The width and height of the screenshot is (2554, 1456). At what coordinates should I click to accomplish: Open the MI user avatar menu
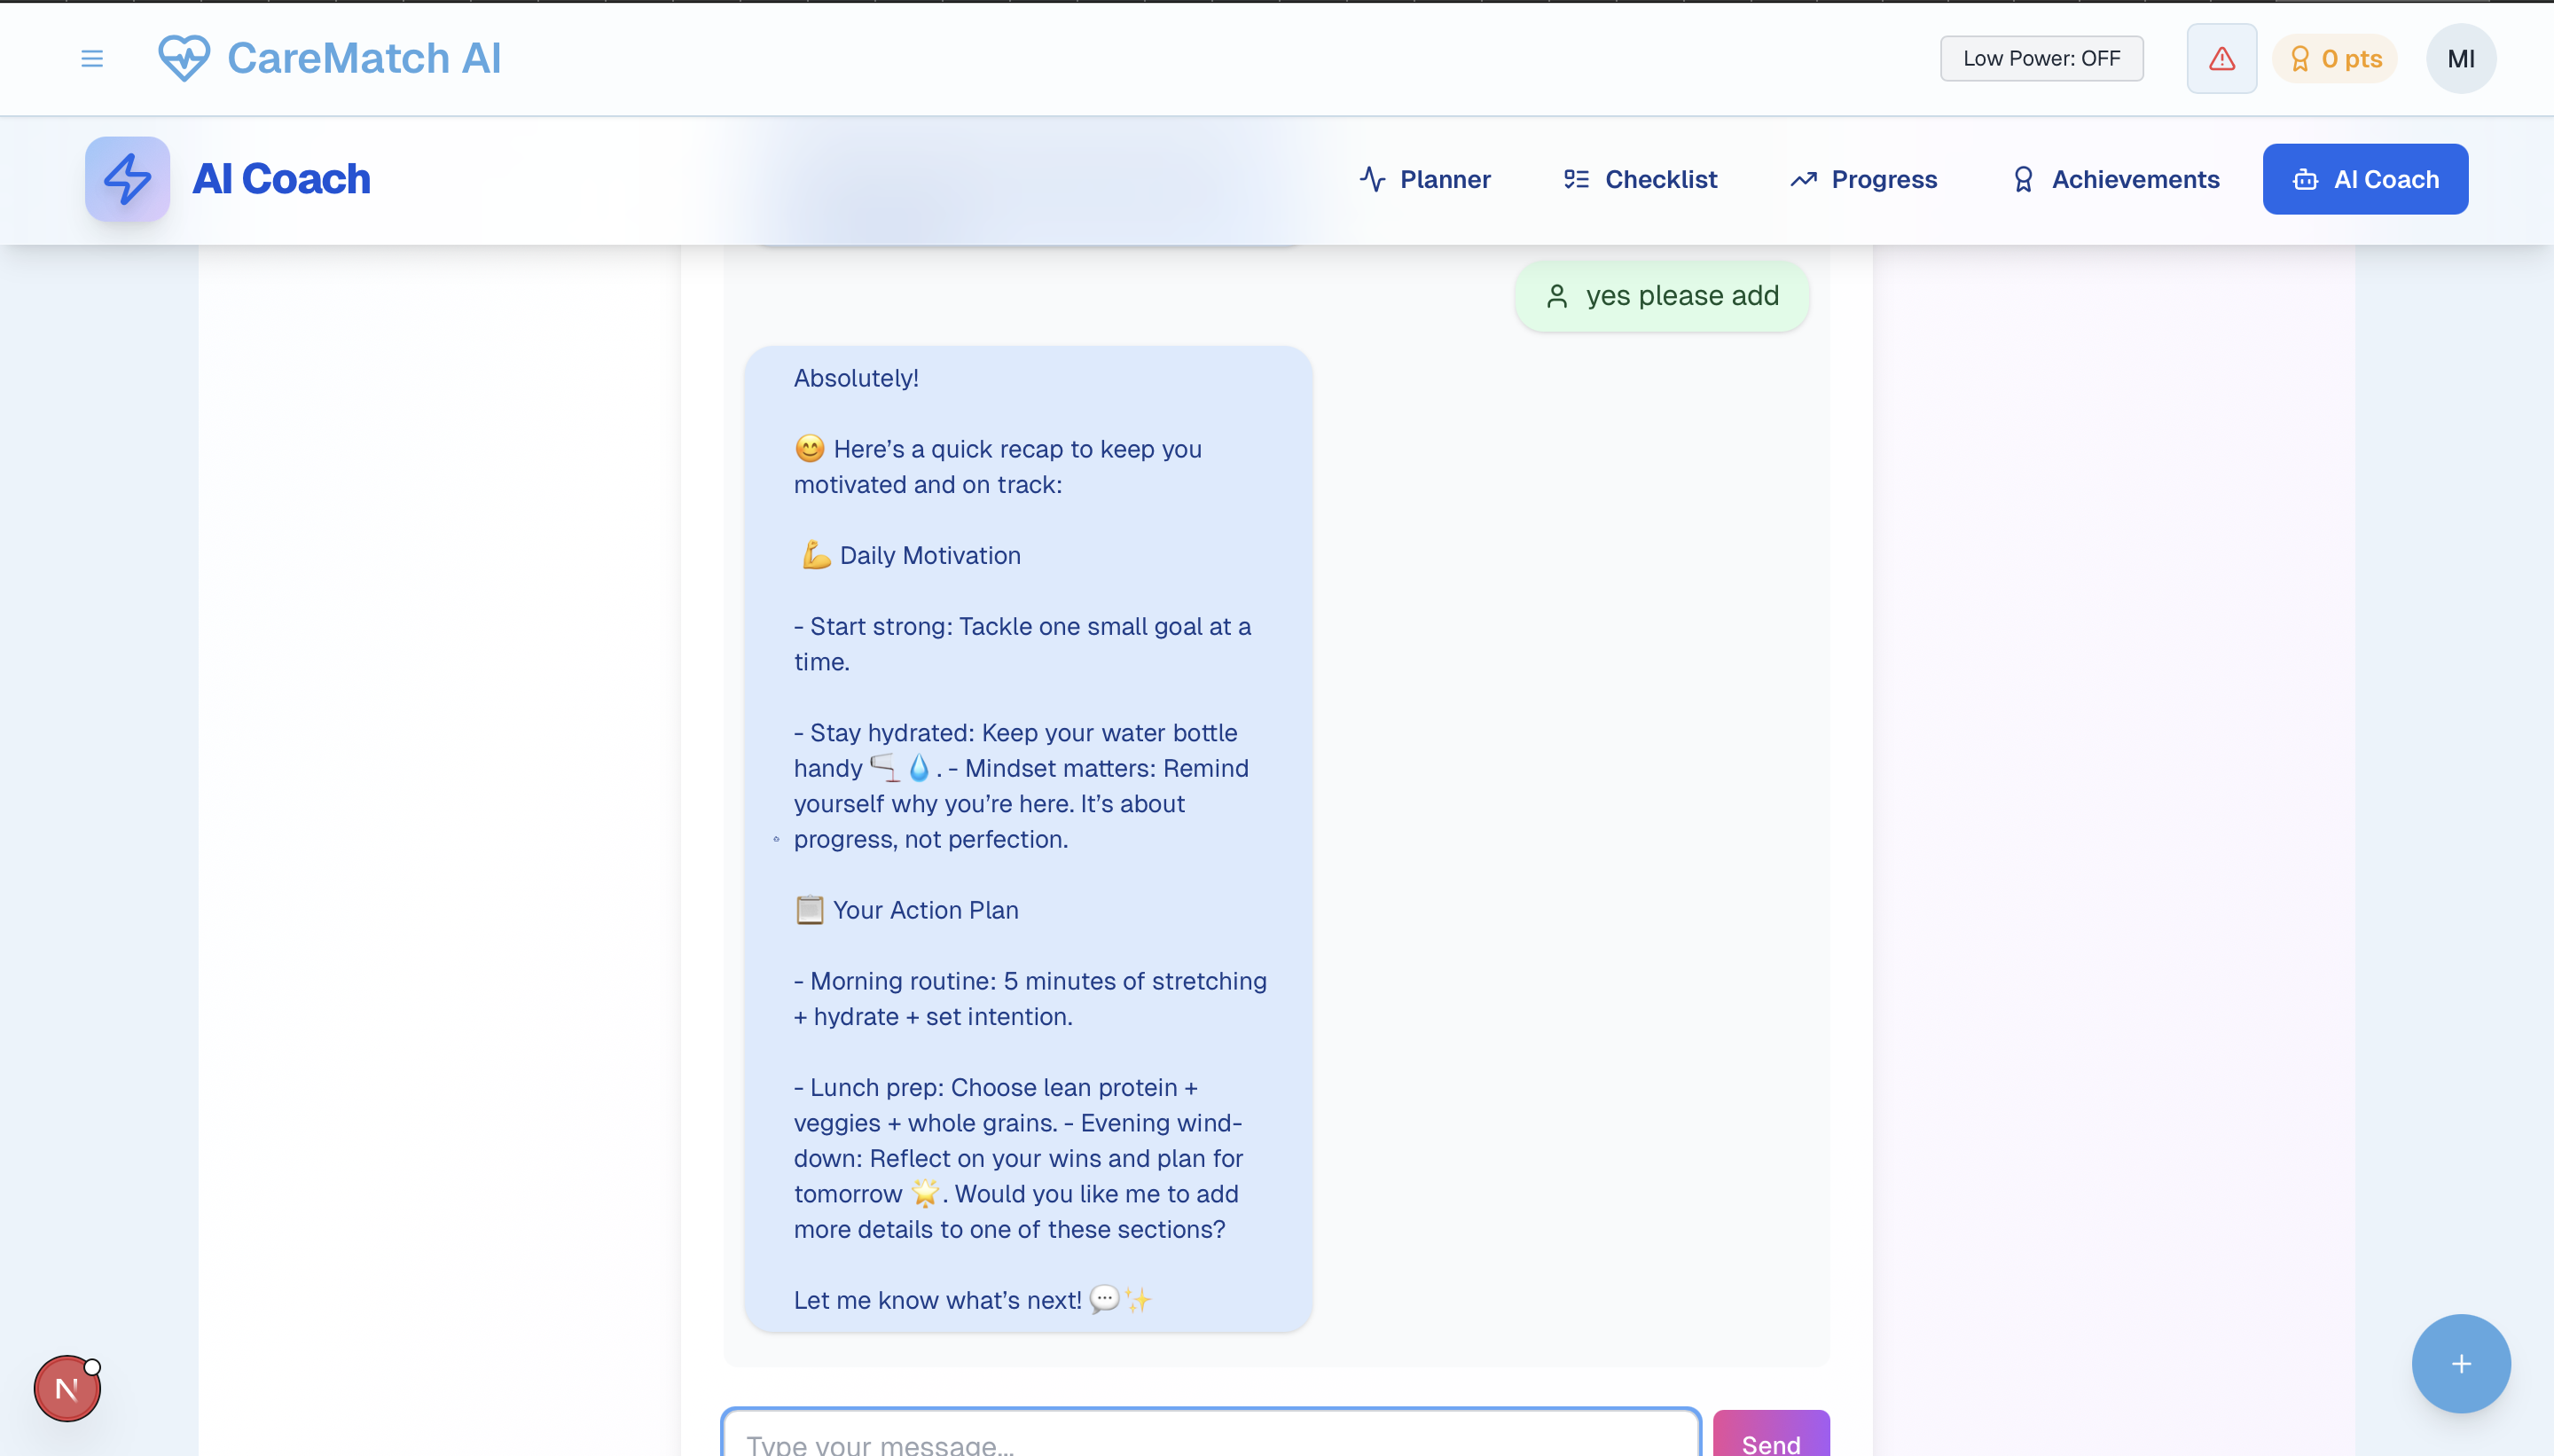(2460, 59)
